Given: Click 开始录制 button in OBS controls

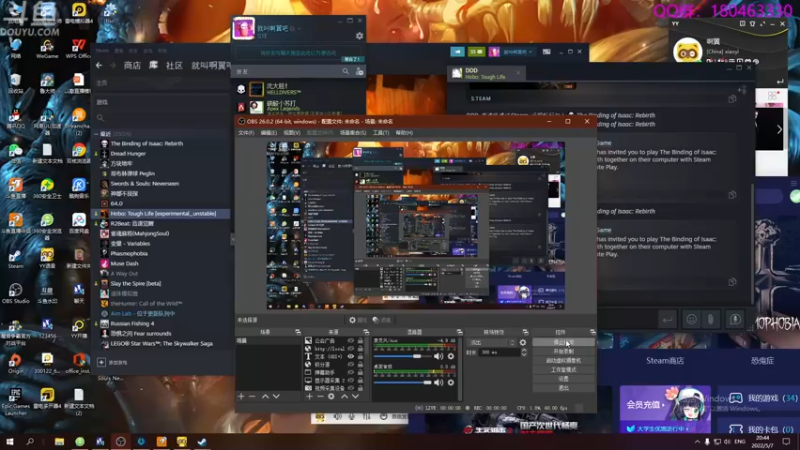Looking at the screenshot, I should (x=563, y=352).
